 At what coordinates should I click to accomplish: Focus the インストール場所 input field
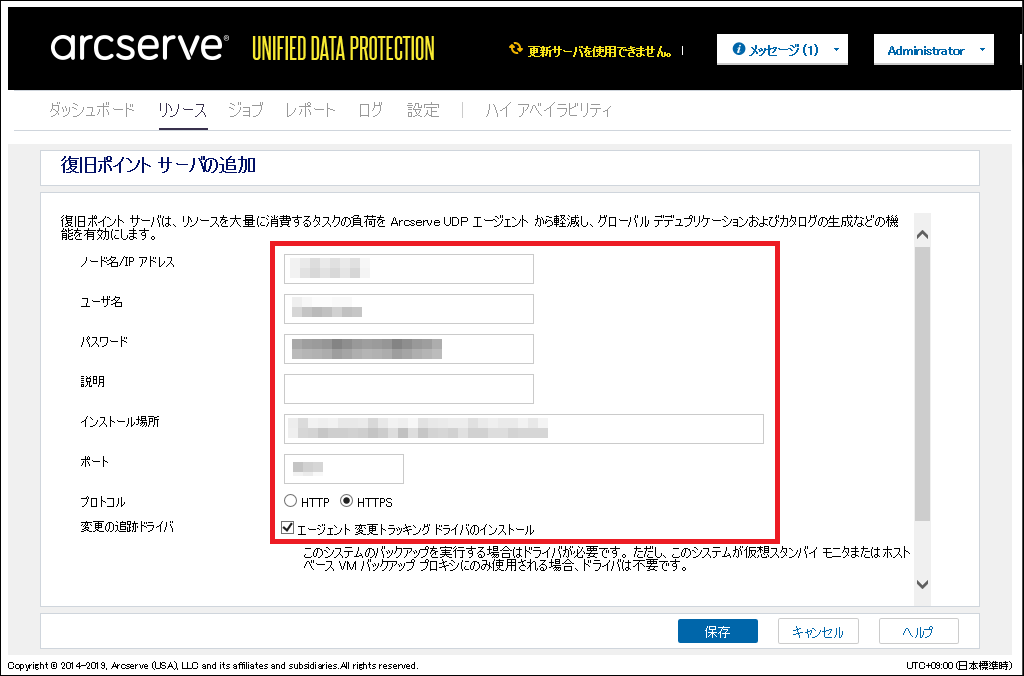click(x=524, y=428)
